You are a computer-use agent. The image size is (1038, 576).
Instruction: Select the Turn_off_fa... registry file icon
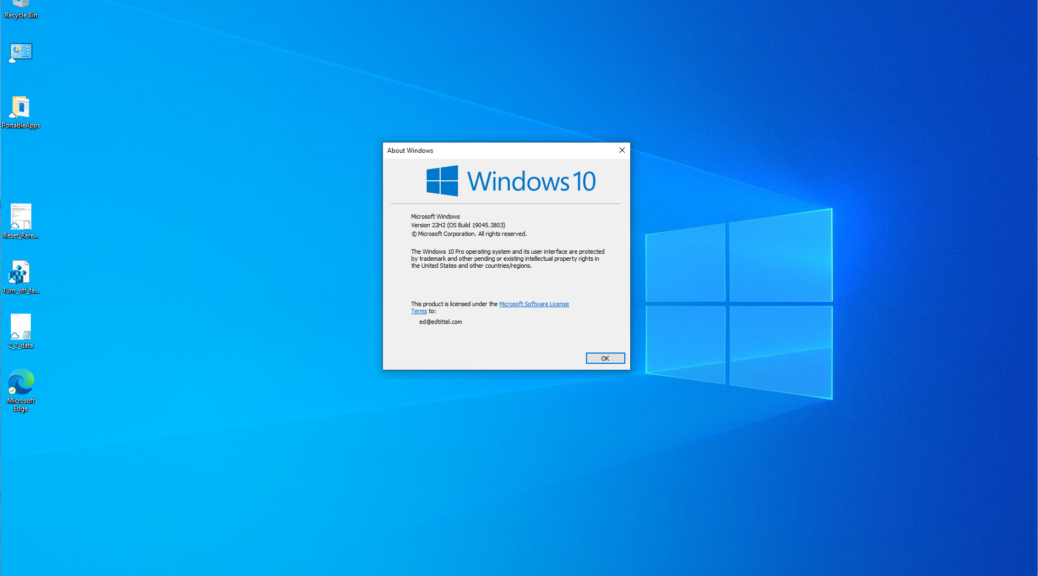click(21, 277)
